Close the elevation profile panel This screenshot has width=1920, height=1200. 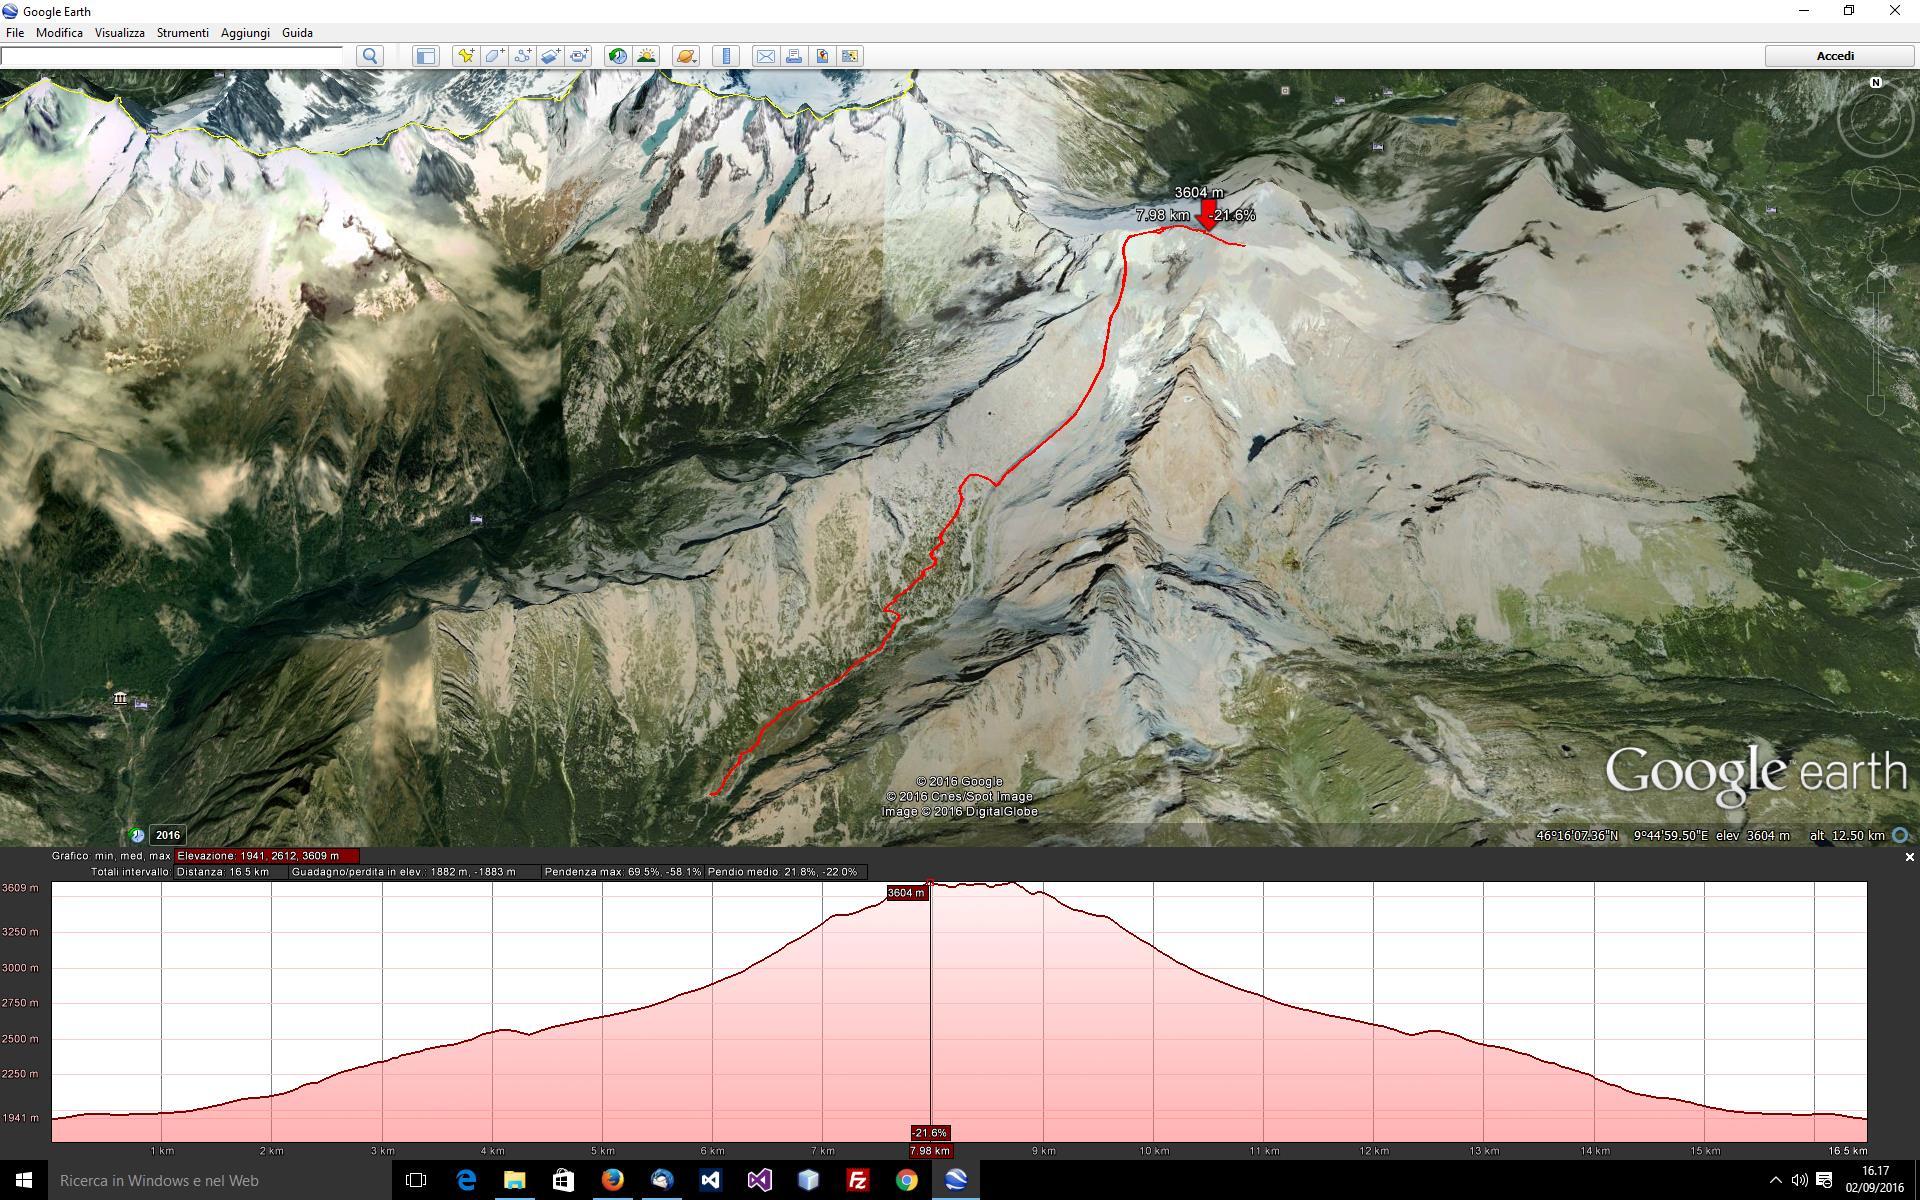click(x=1909, y=857)
